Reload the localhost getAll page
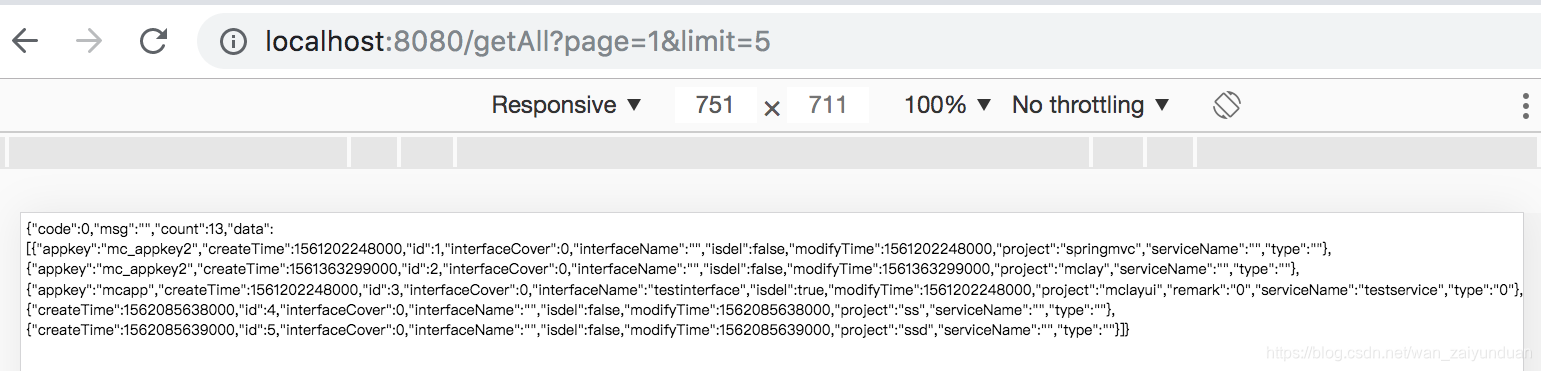 153,41
